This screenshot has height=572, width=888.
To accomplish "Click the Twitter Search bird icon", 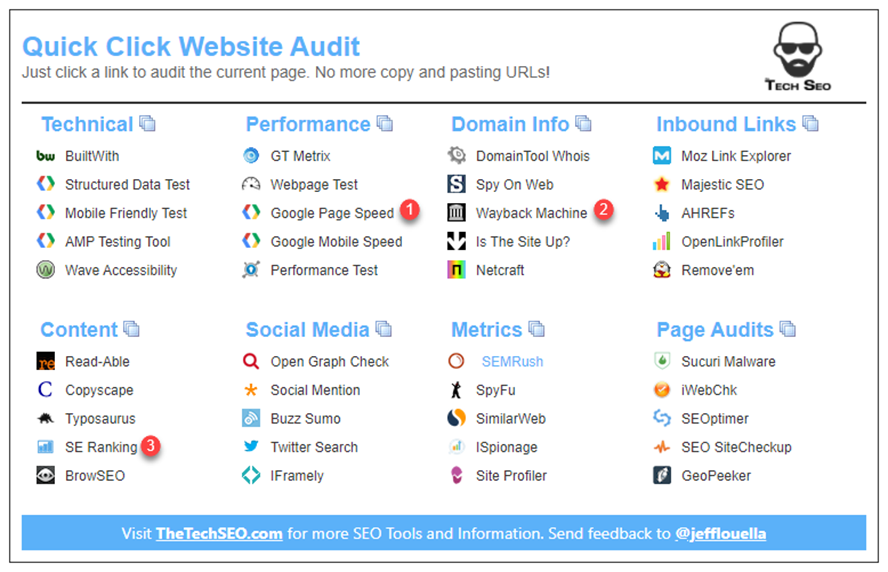I will [251, 447].
